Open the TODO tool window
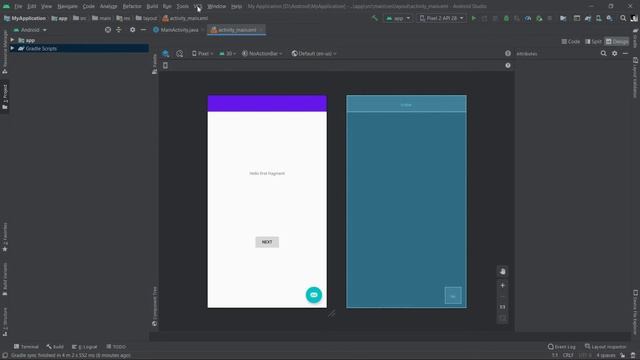The height and width of the screenshot is (360, 640). [x=116, y=347]
